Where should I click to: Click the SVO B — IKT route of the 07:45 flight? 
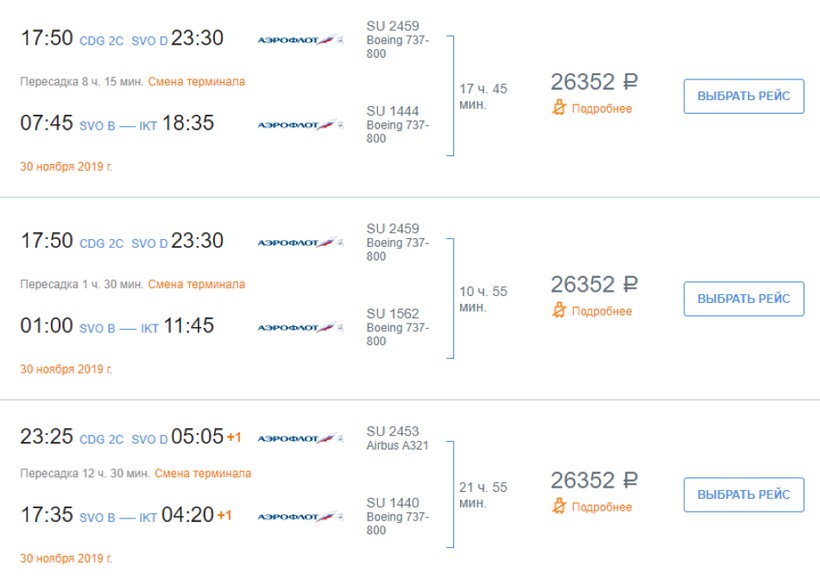[x=118, y=126]
